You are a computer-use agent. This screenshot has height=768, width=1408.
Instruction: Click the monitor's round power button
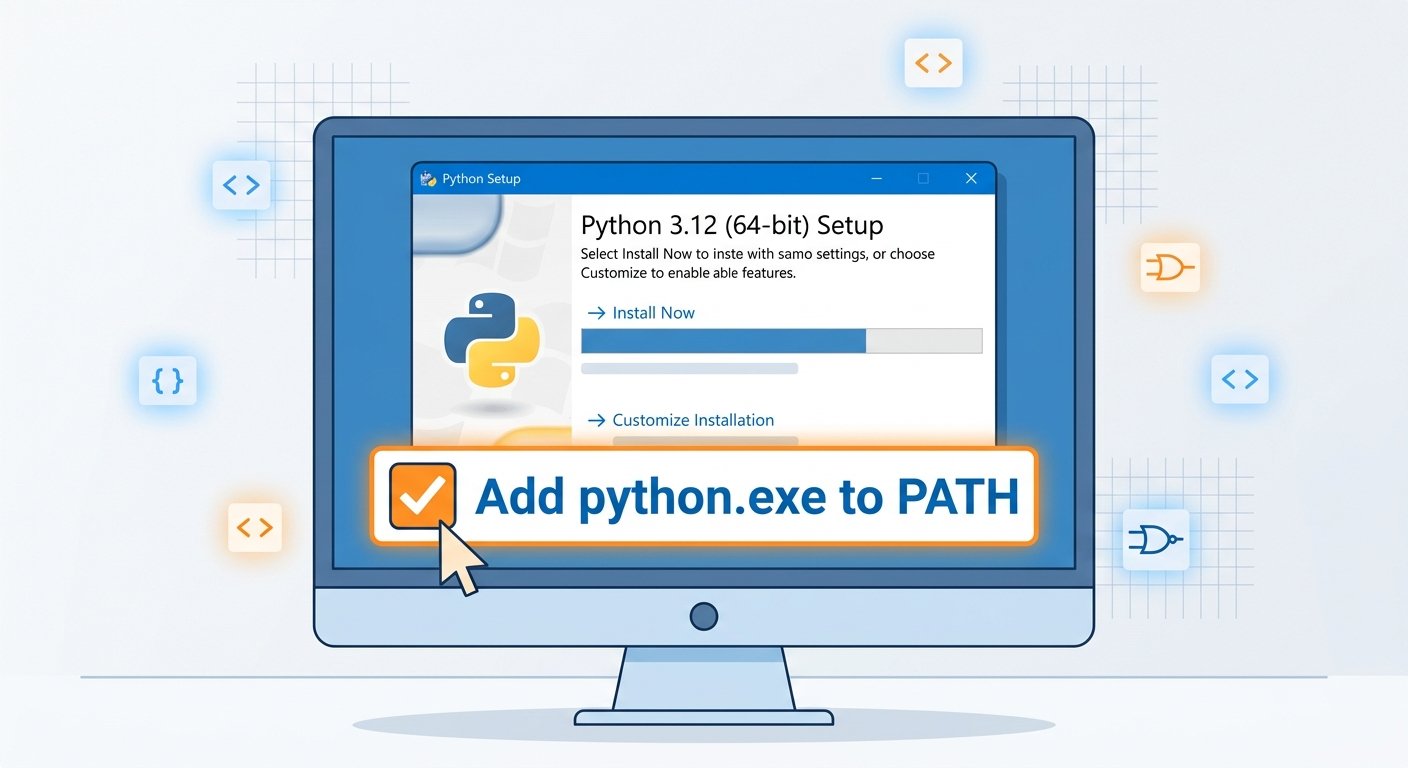pos(704,616)
